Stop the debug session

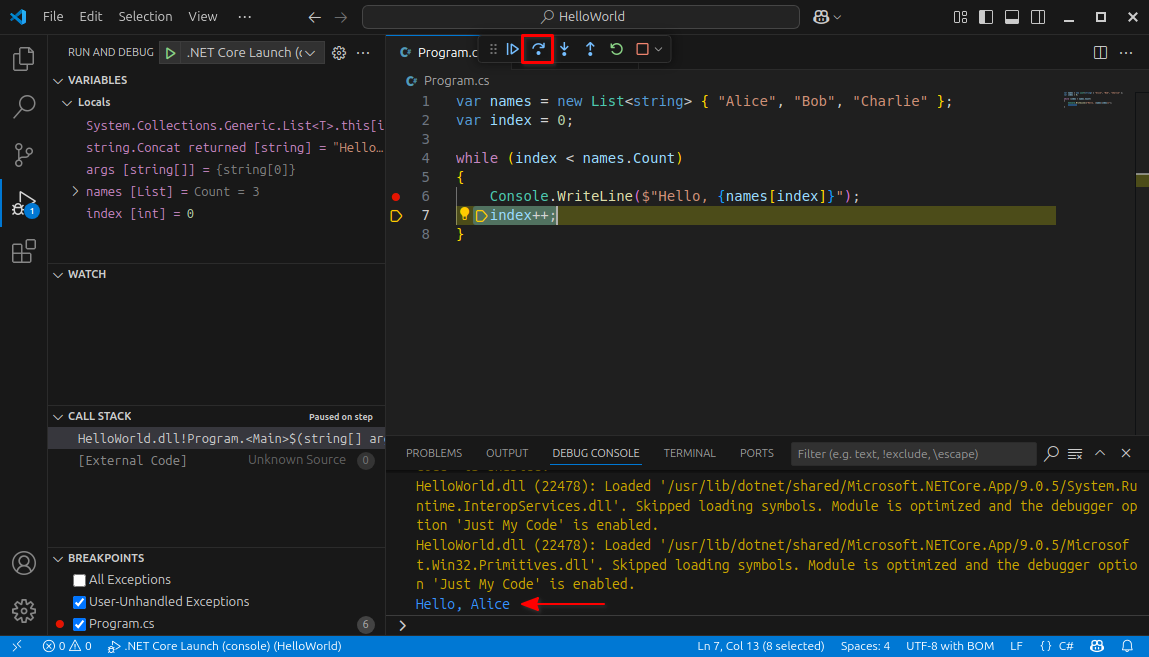tap(642, 49)
